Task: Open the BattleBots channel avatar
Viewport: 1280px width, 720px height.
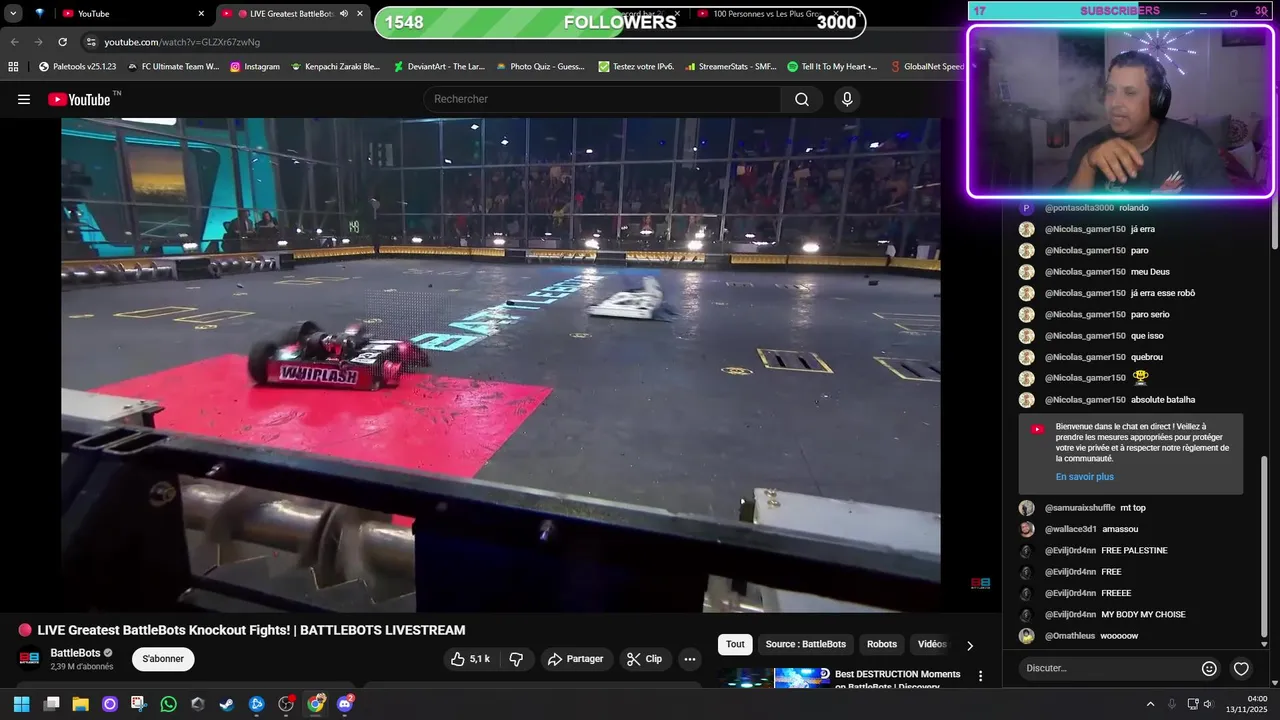Action: pos(30,659)
